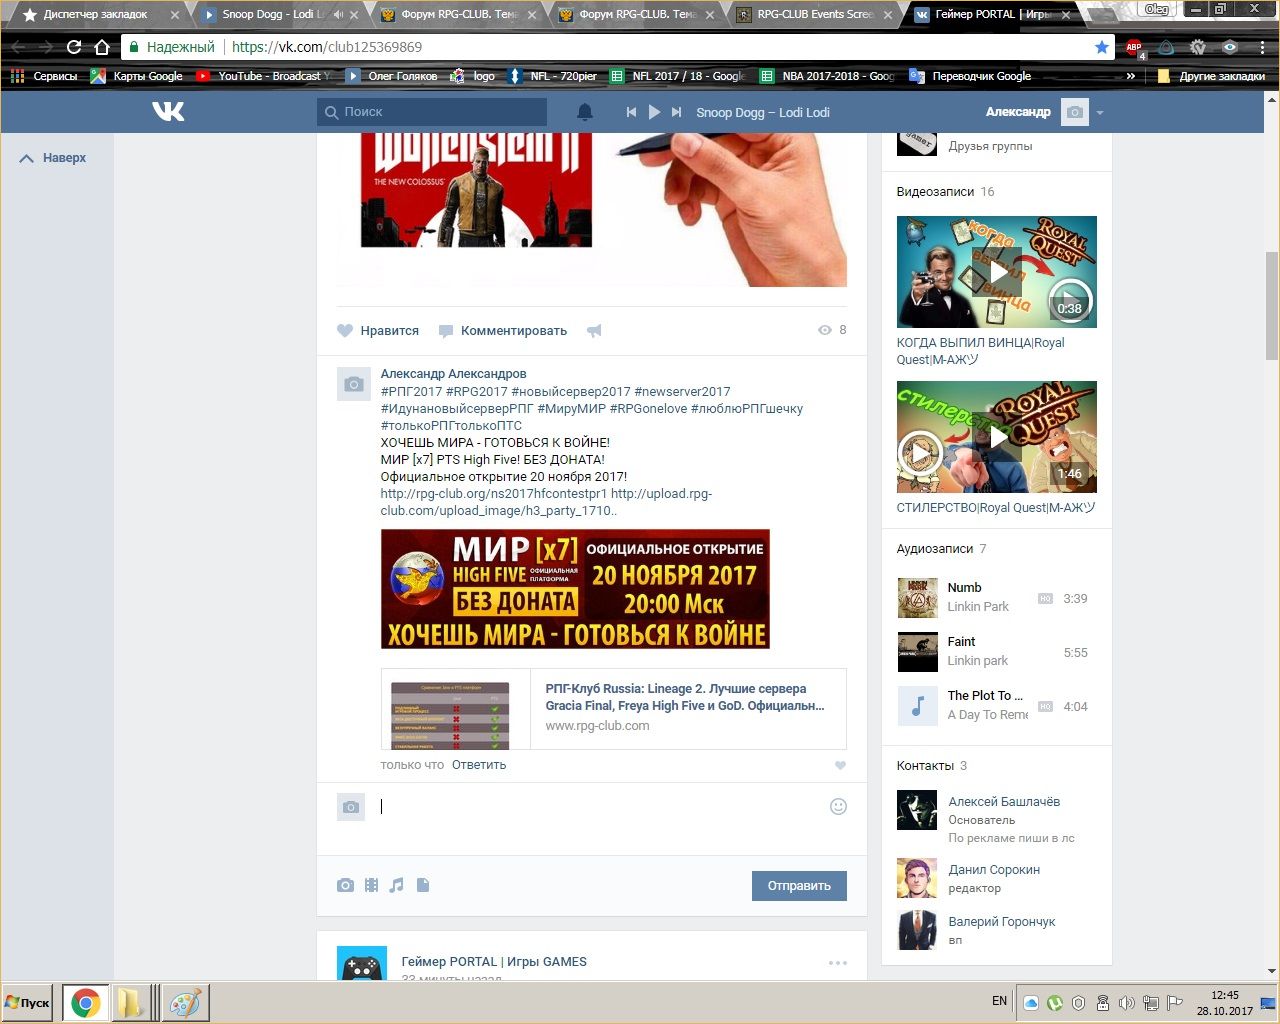Open the uTorrent icon in system tray
1280x1024 pixels.
tap(1055, 1003)
